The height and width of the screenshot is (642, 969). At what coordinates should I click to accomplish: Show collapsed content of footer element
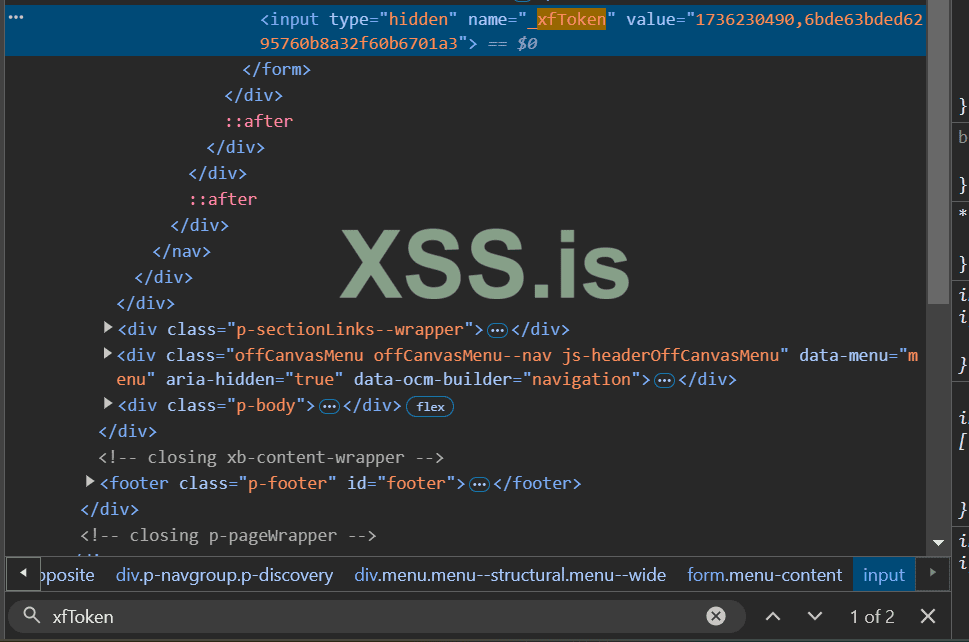coord(479,484)
